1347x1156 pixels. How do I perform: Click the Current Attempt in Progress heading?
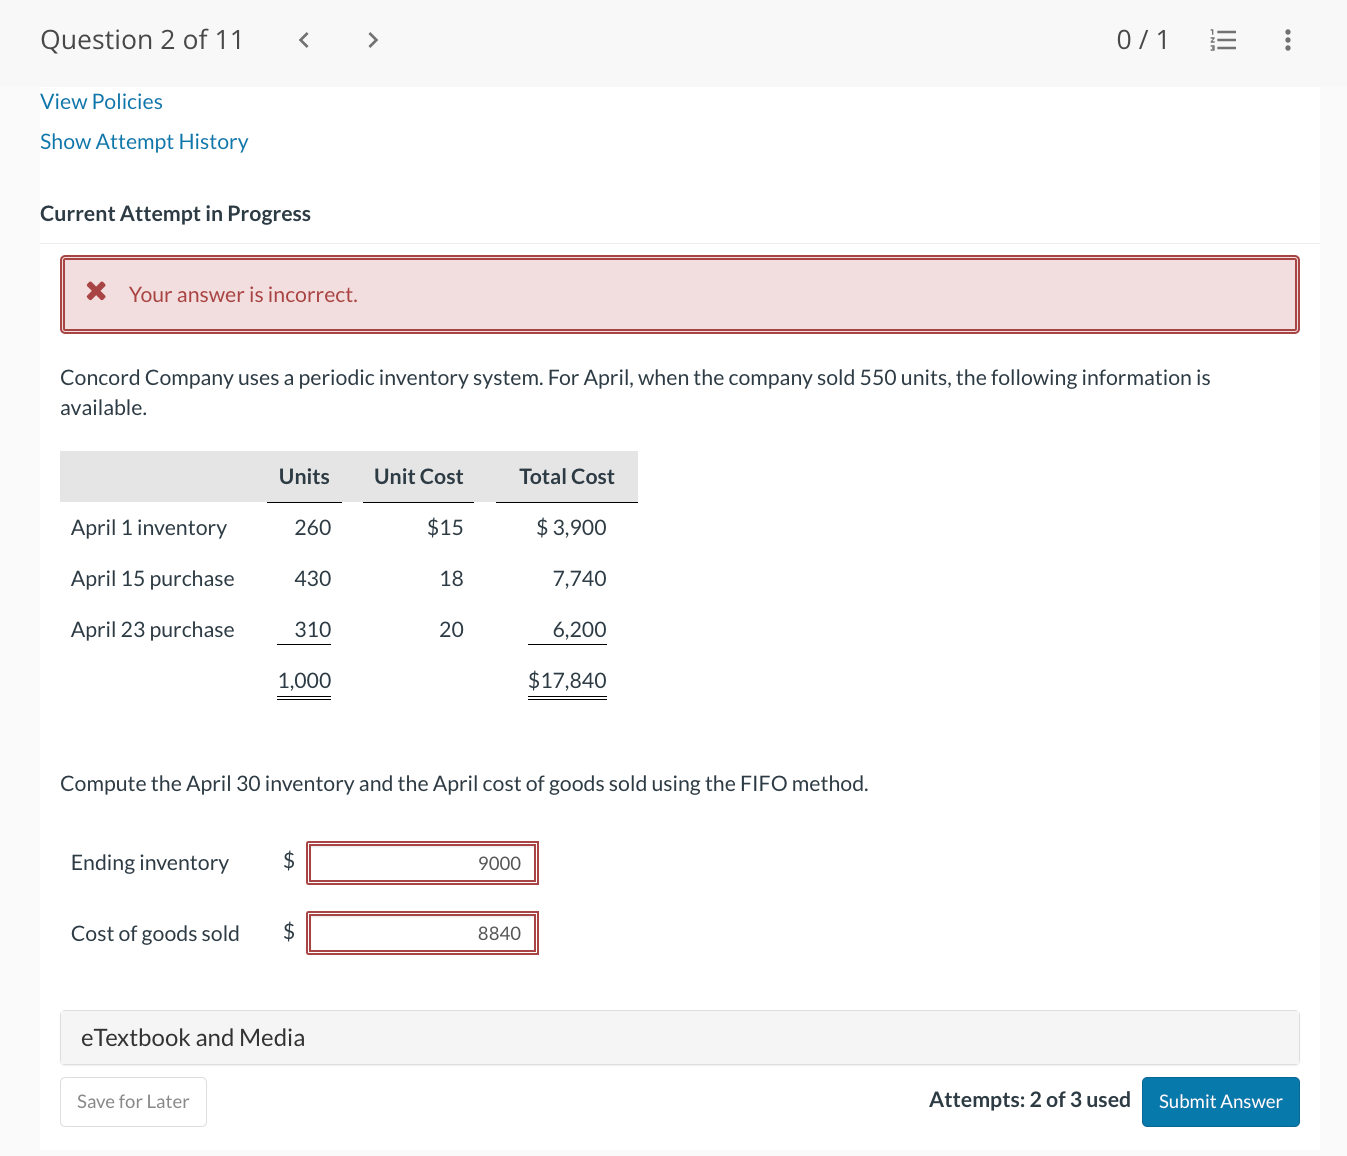[x=175, y=214]
